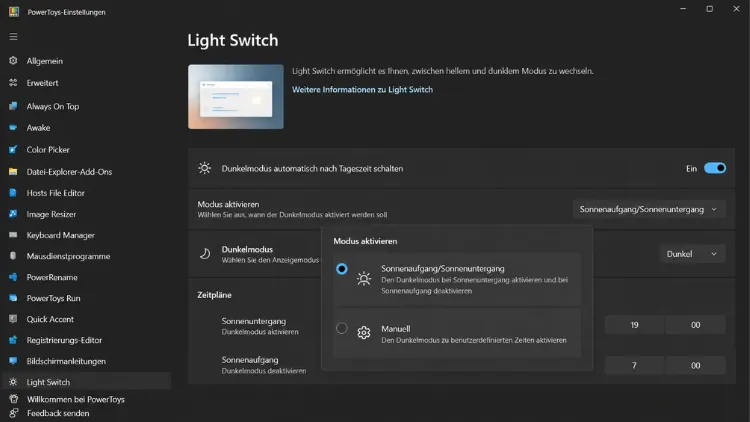Toggle Dunkelmodus automatisch switch off
The height and width of the screenshot is (422, 750).
pos(715,168)
